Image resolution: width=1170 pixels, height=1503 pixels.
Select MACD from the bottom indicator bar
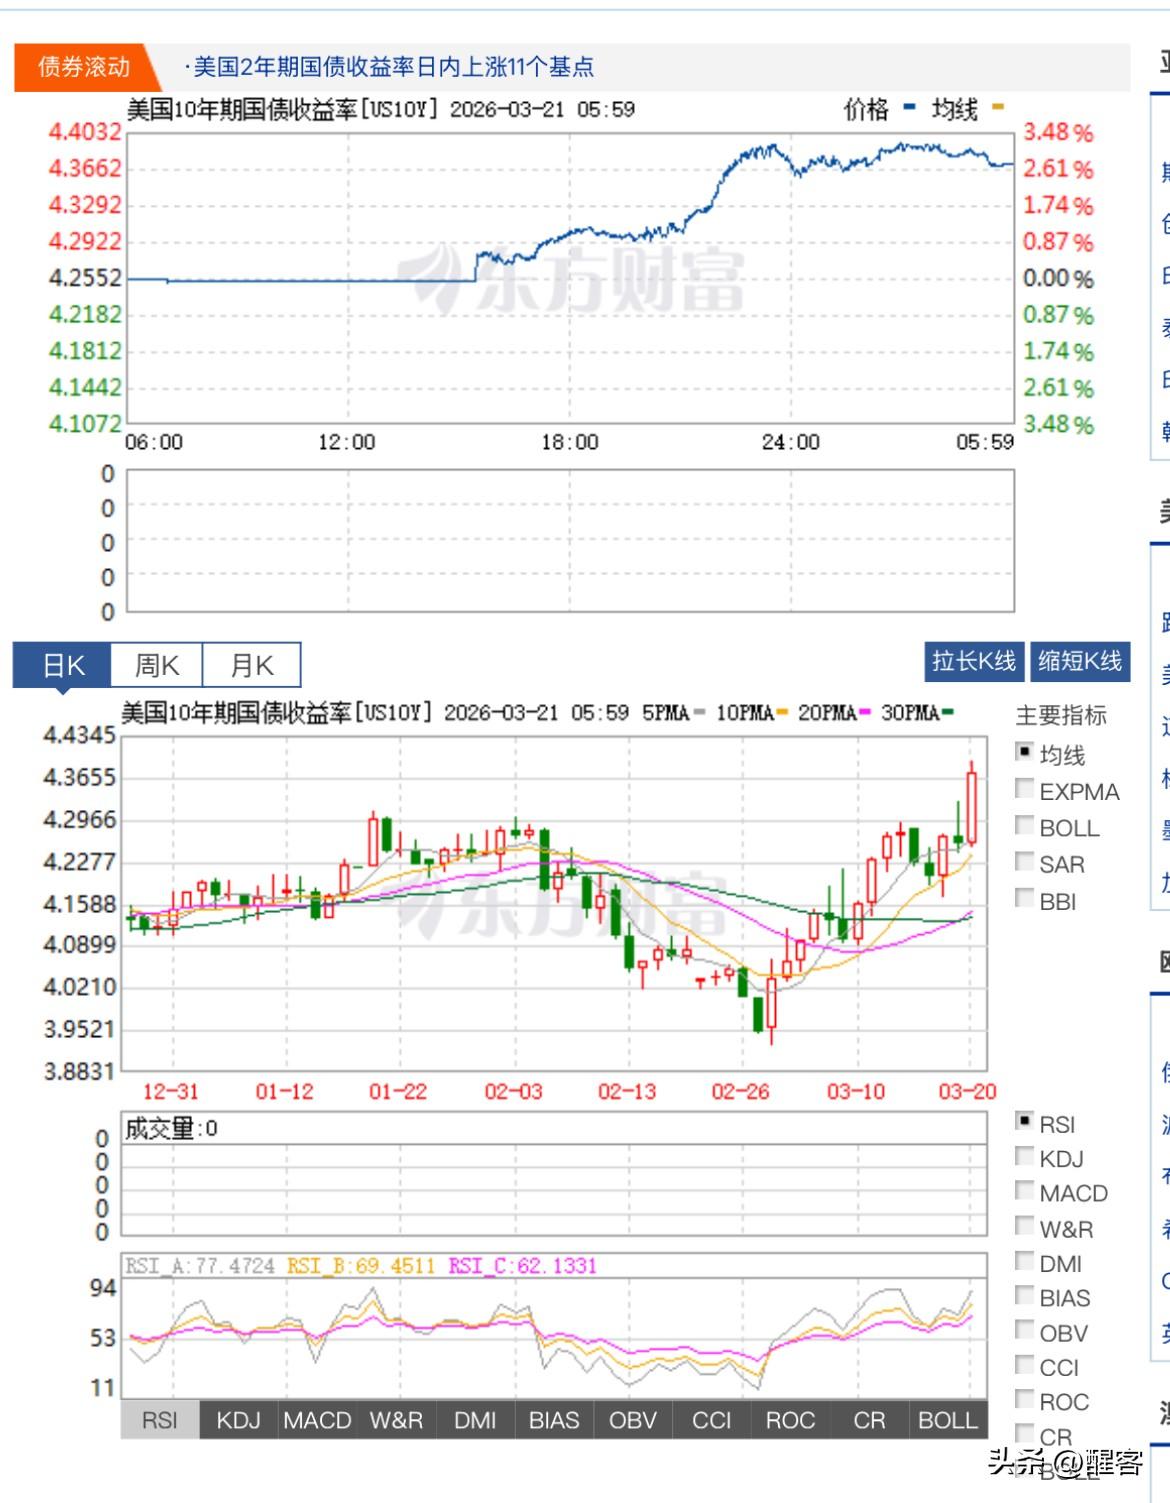318,1420
